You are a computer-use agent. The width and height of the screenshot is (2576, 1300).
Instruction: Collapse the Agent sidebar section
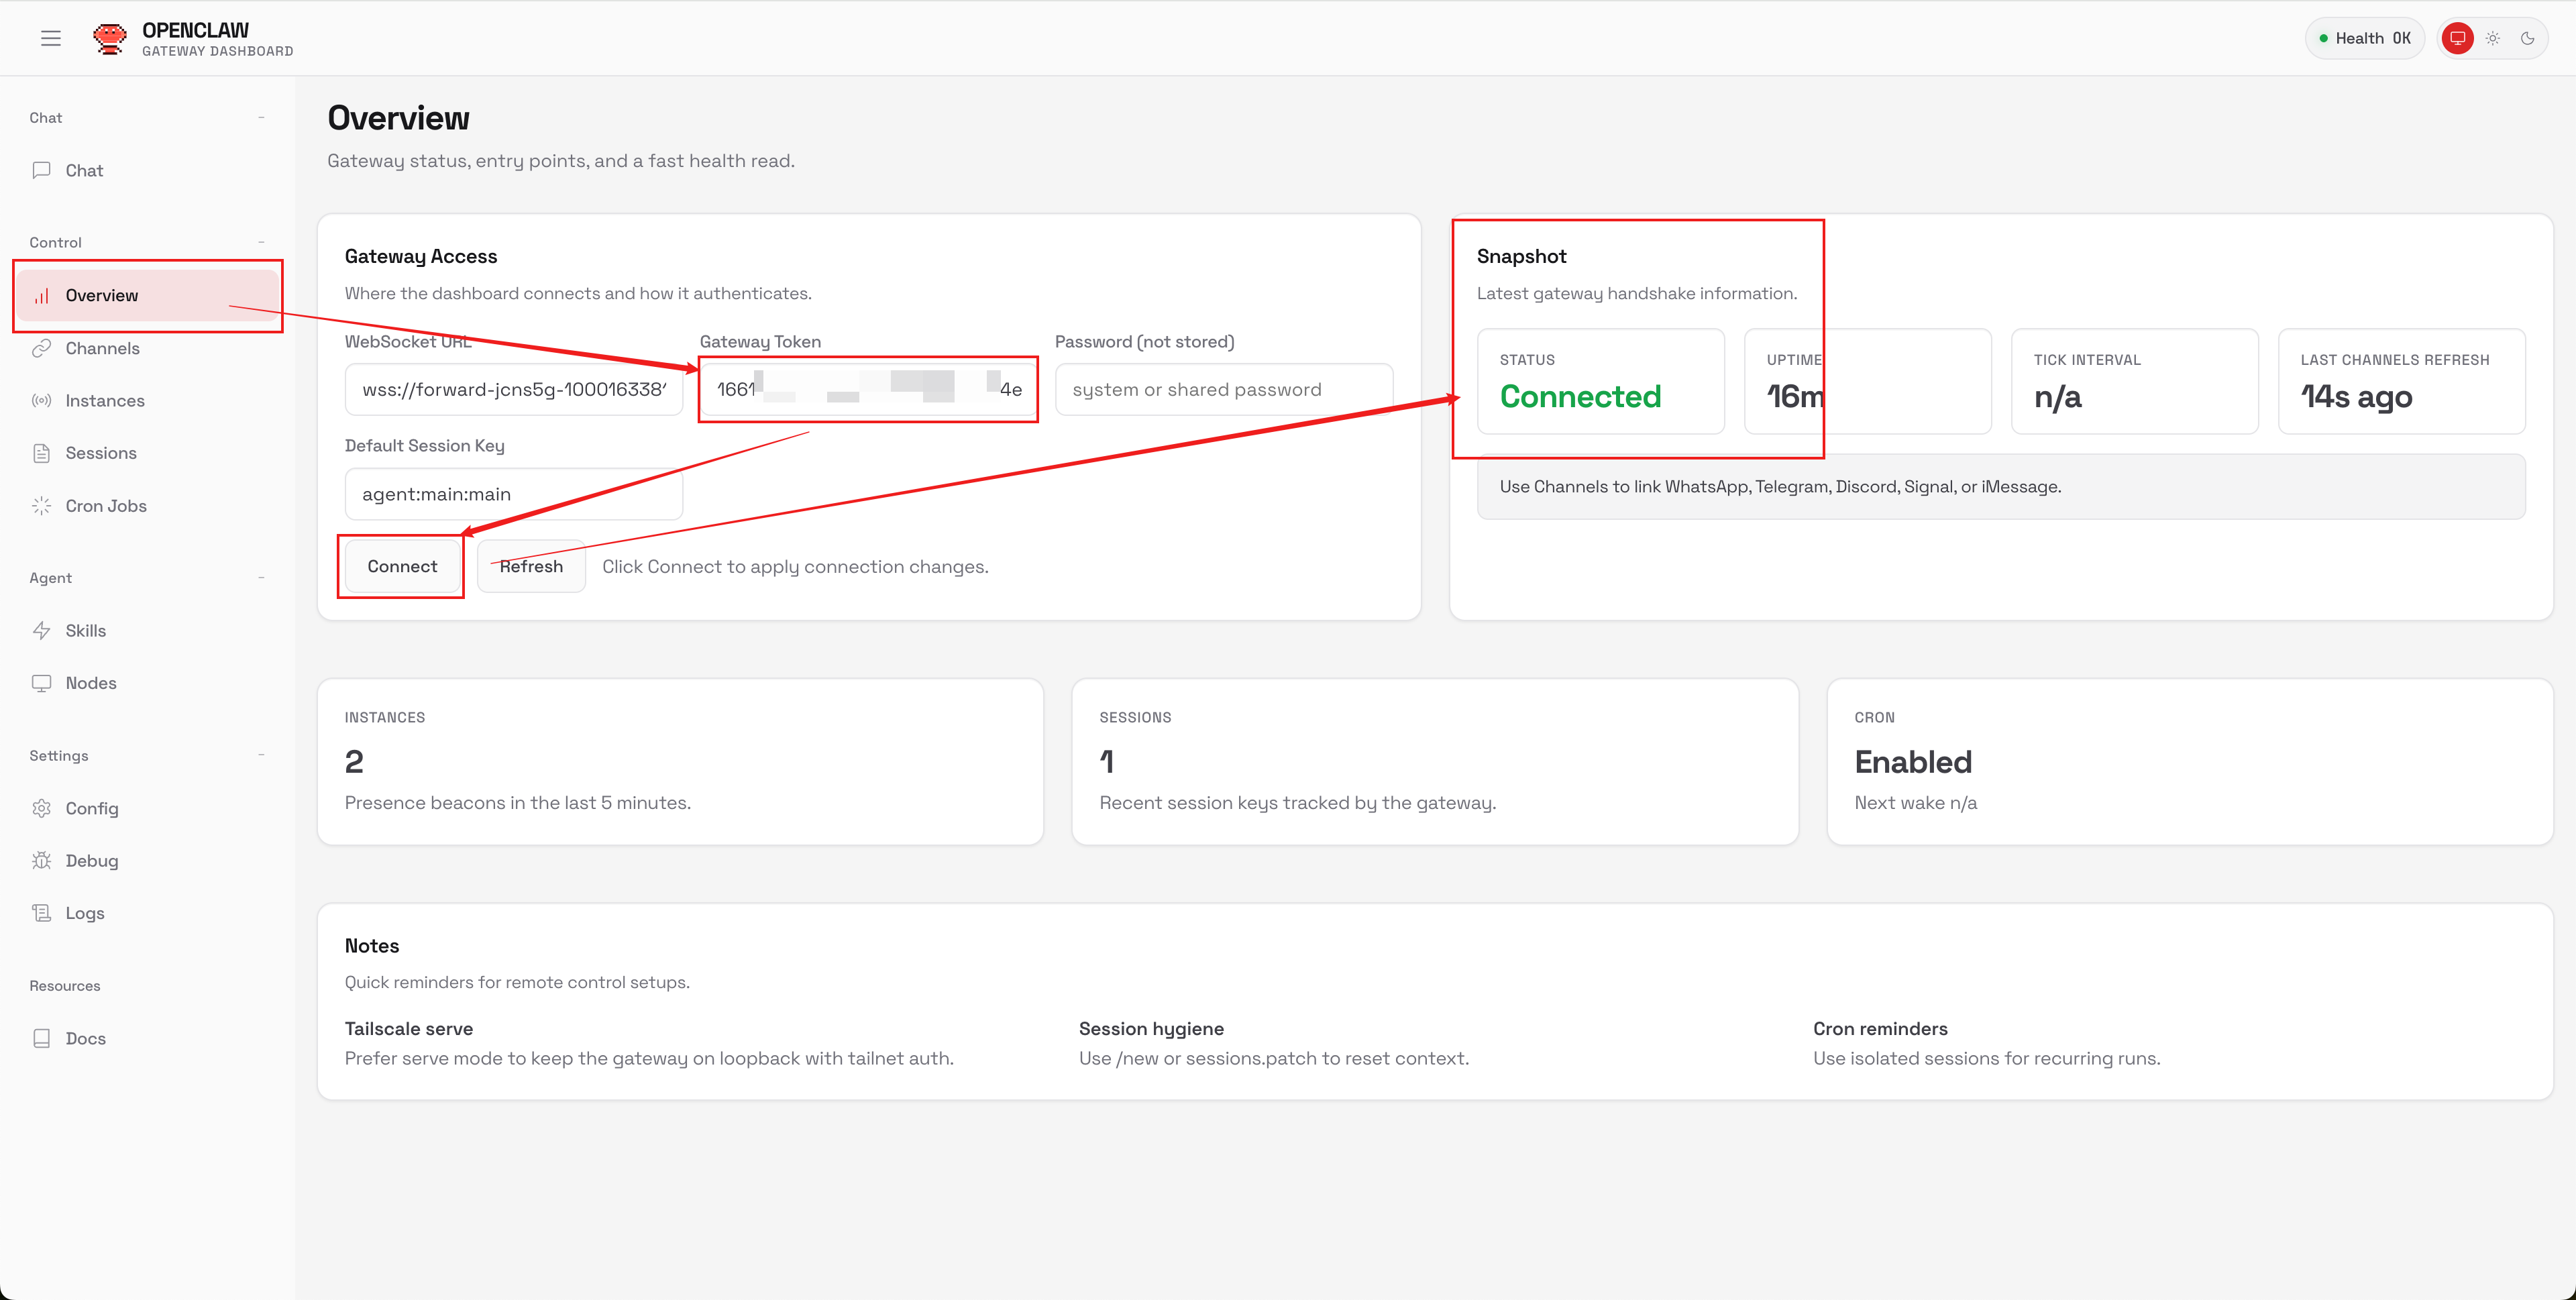[261, 578]
